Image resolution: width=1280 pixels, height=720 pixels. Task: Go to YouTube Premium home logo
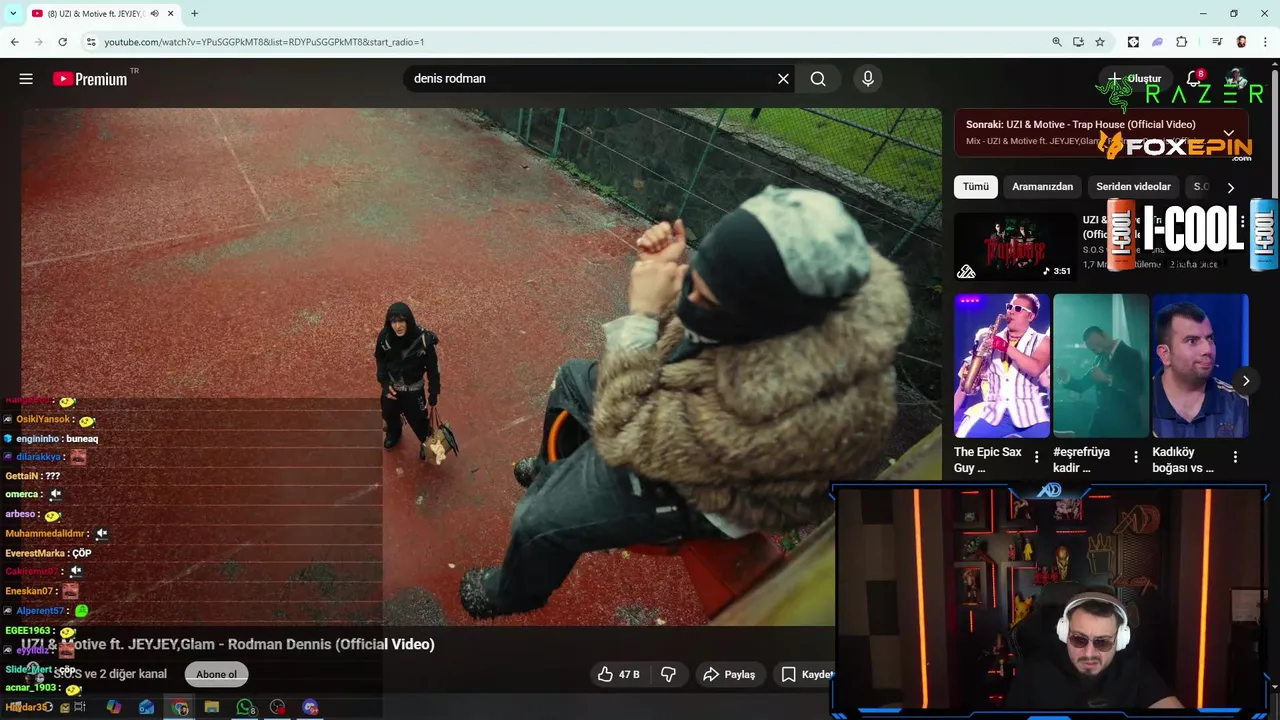[90, 79]
